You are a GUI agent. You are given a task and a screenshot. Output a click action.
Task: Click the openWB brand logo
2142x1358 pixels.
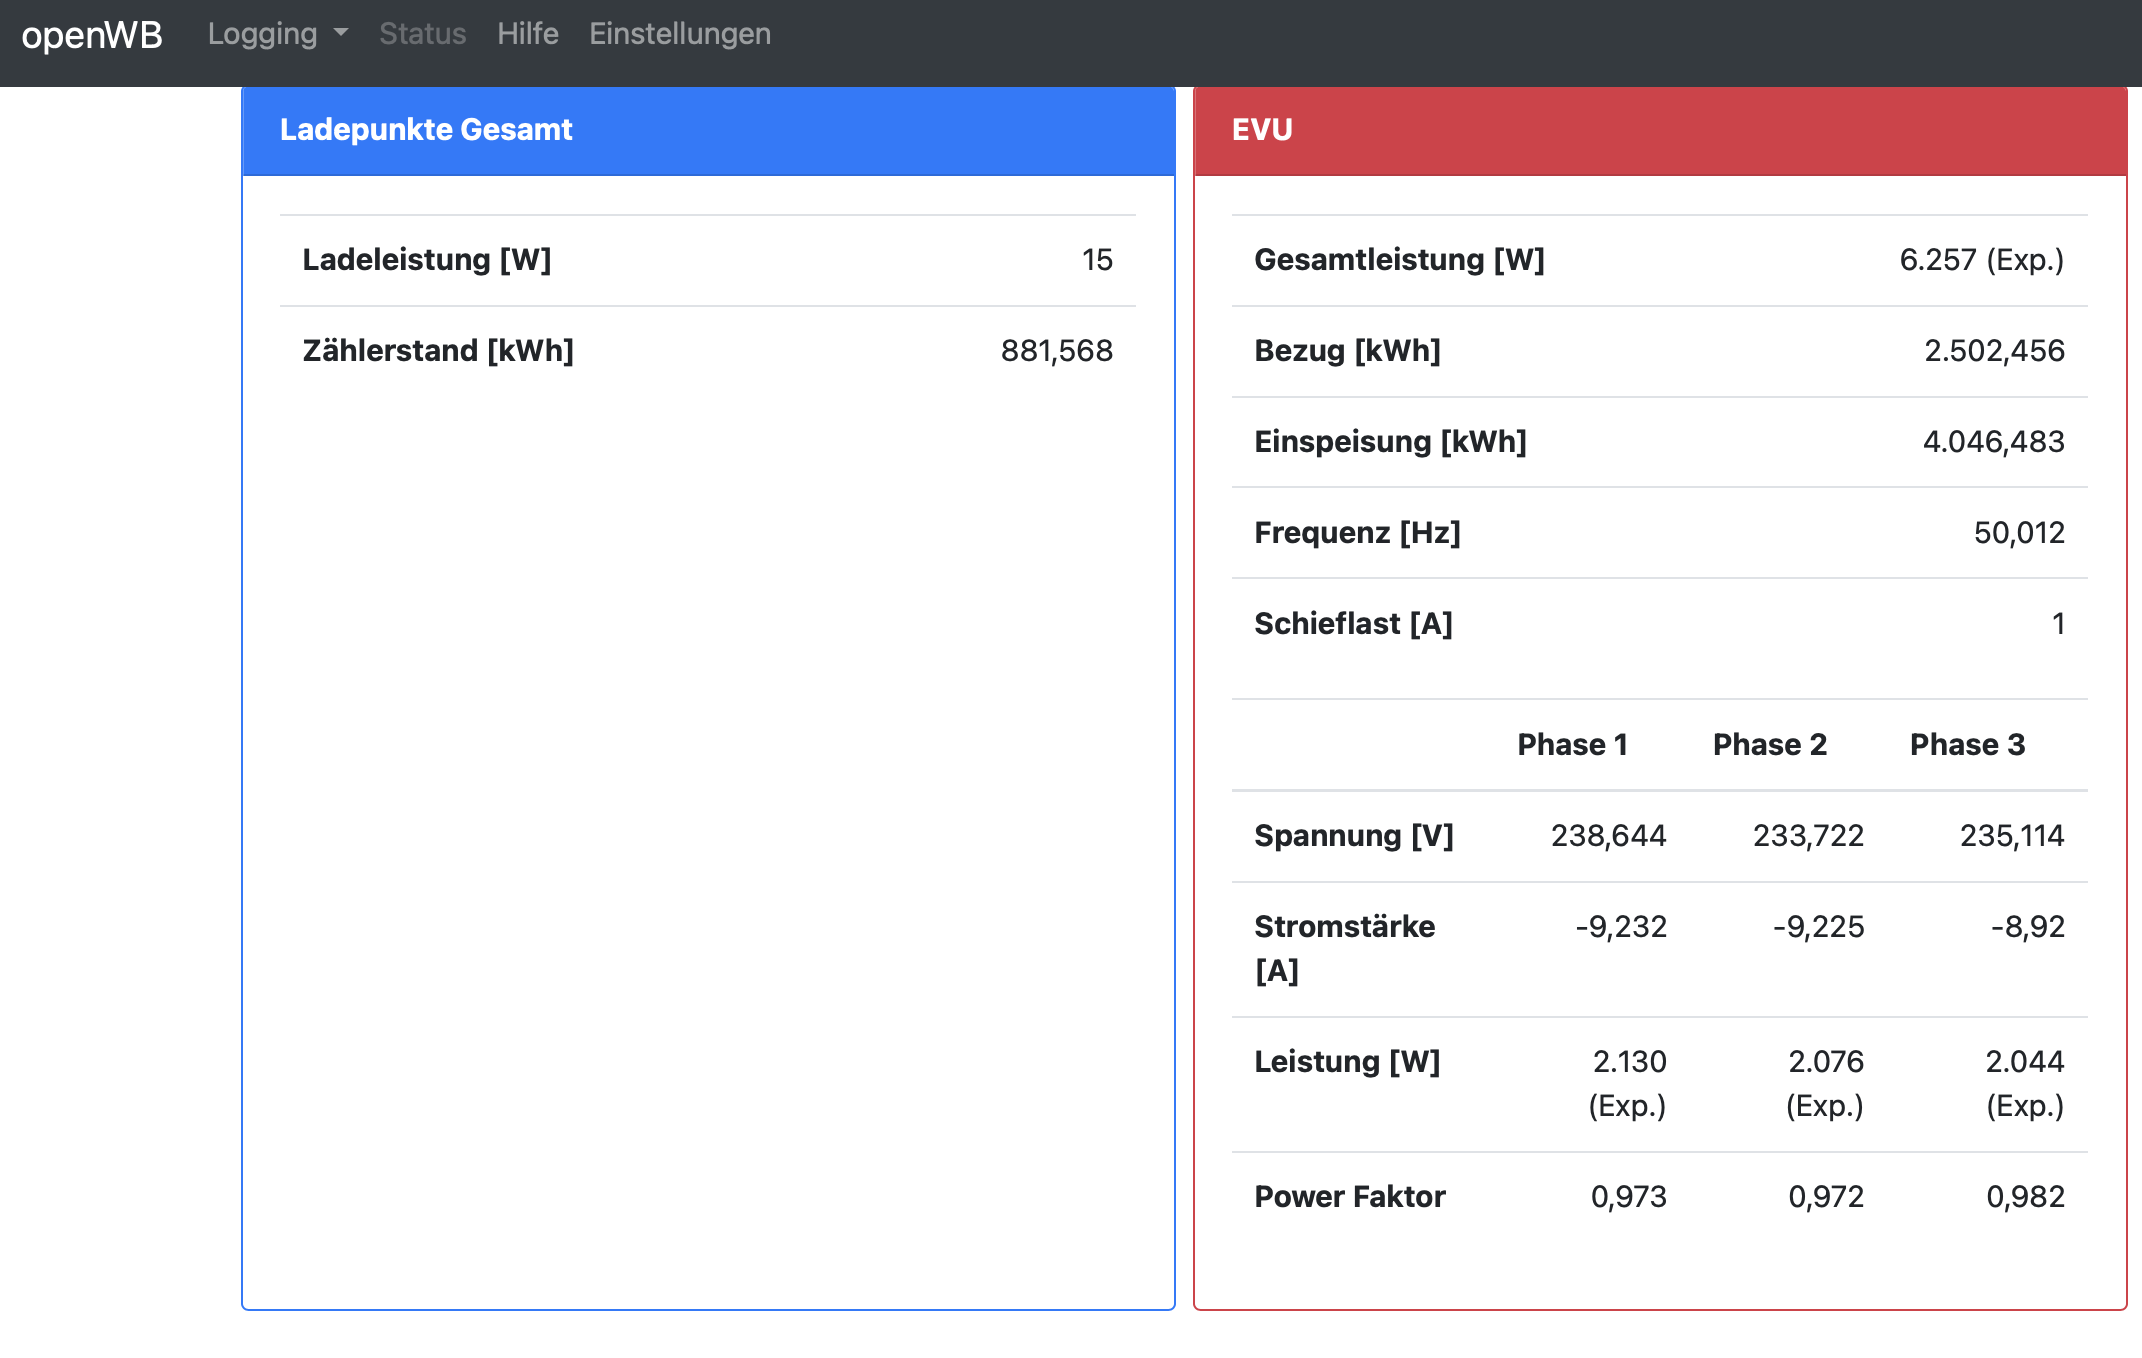(92, 35)
